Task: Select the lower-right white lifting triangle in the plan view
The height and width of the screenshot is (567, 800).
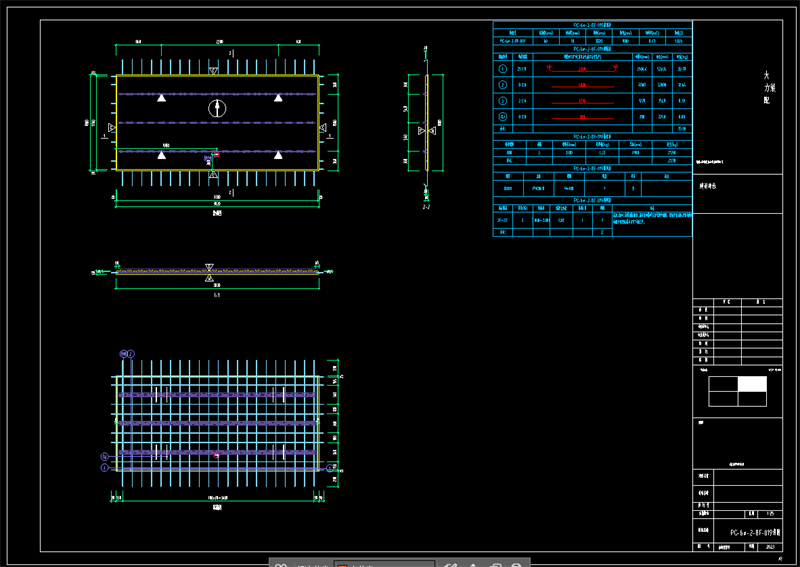Action: (x=278, y=155)
